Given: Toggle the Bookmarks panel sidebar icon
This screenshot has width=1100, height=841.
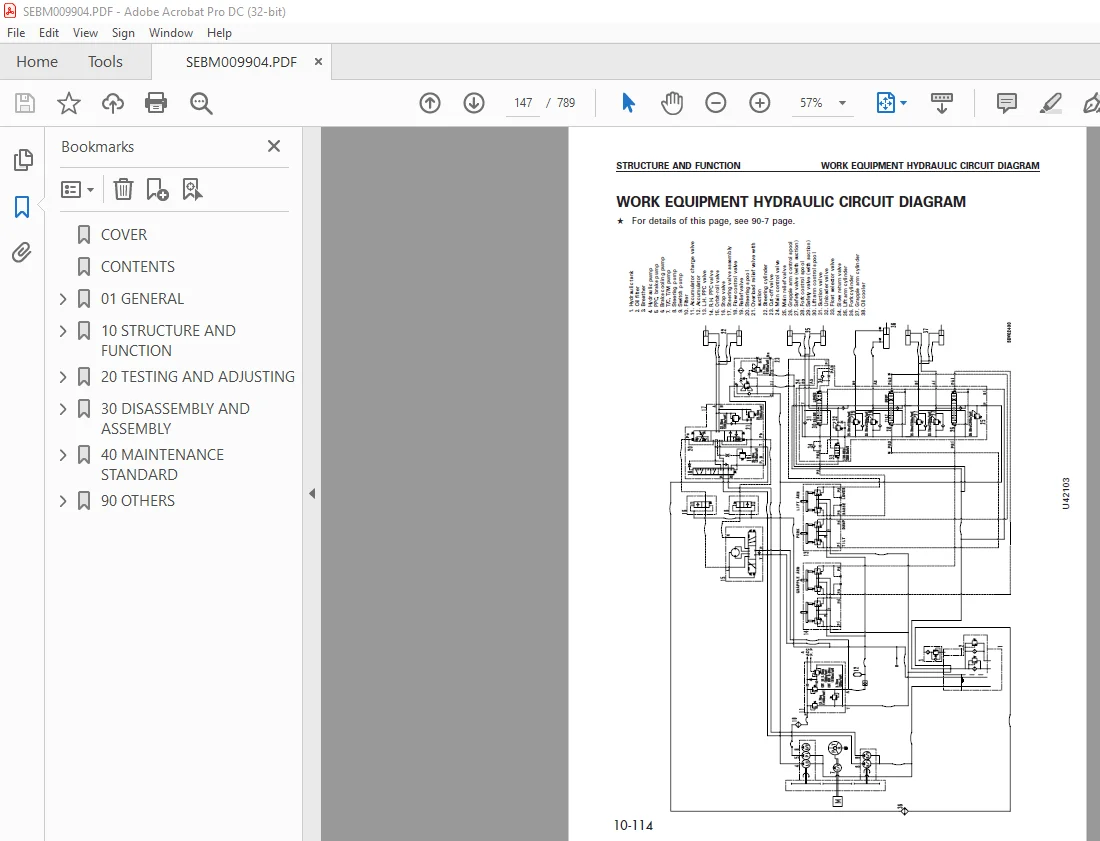Looking at the screenshot, I should click(x=22, y=207).
